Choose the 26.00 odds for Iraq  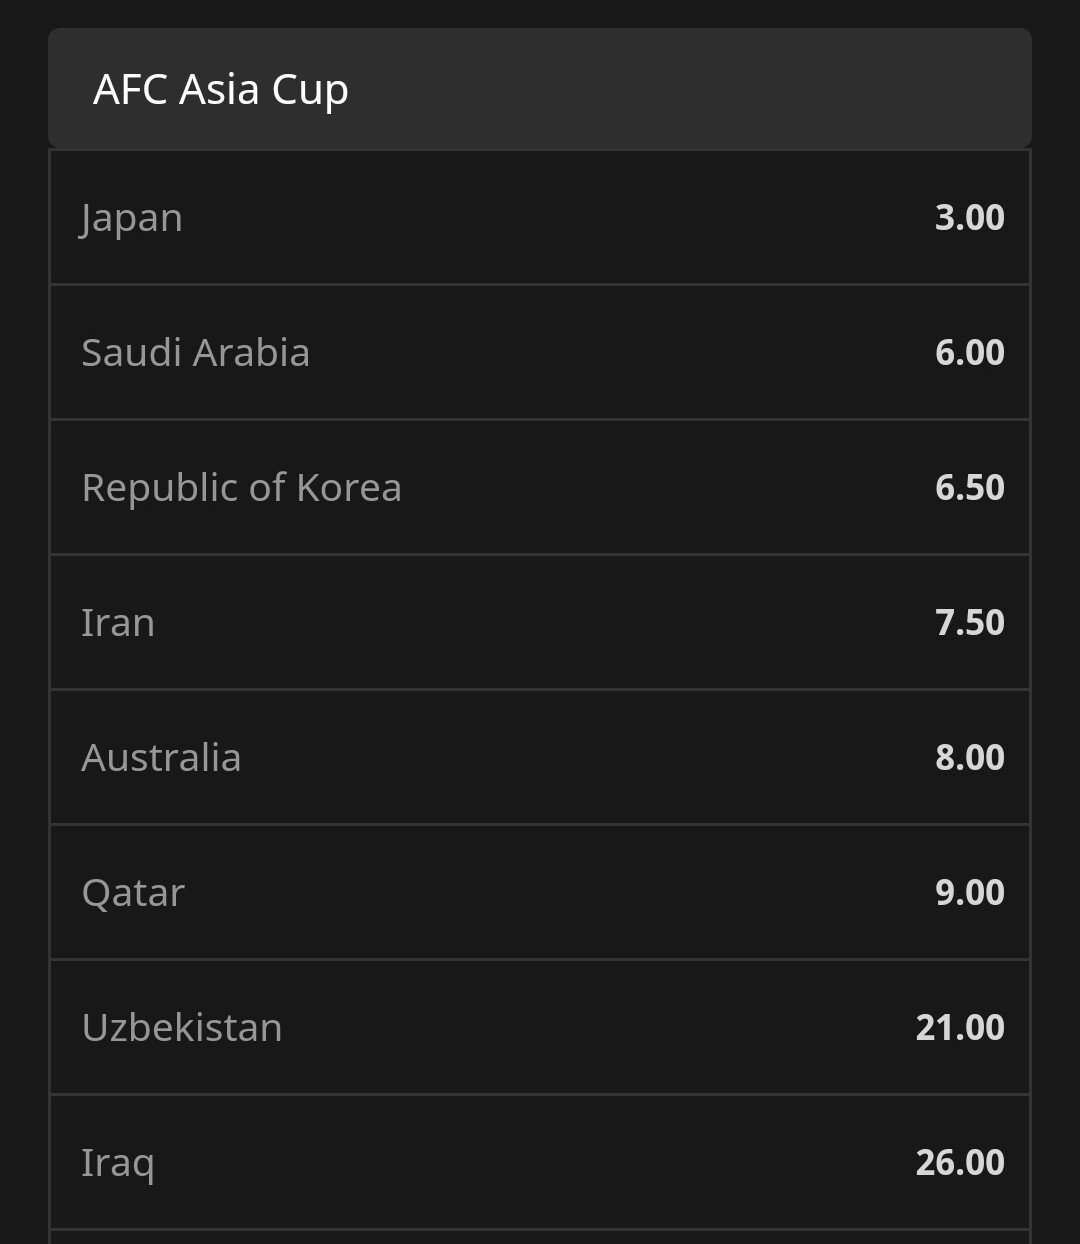pos(960,1163)
